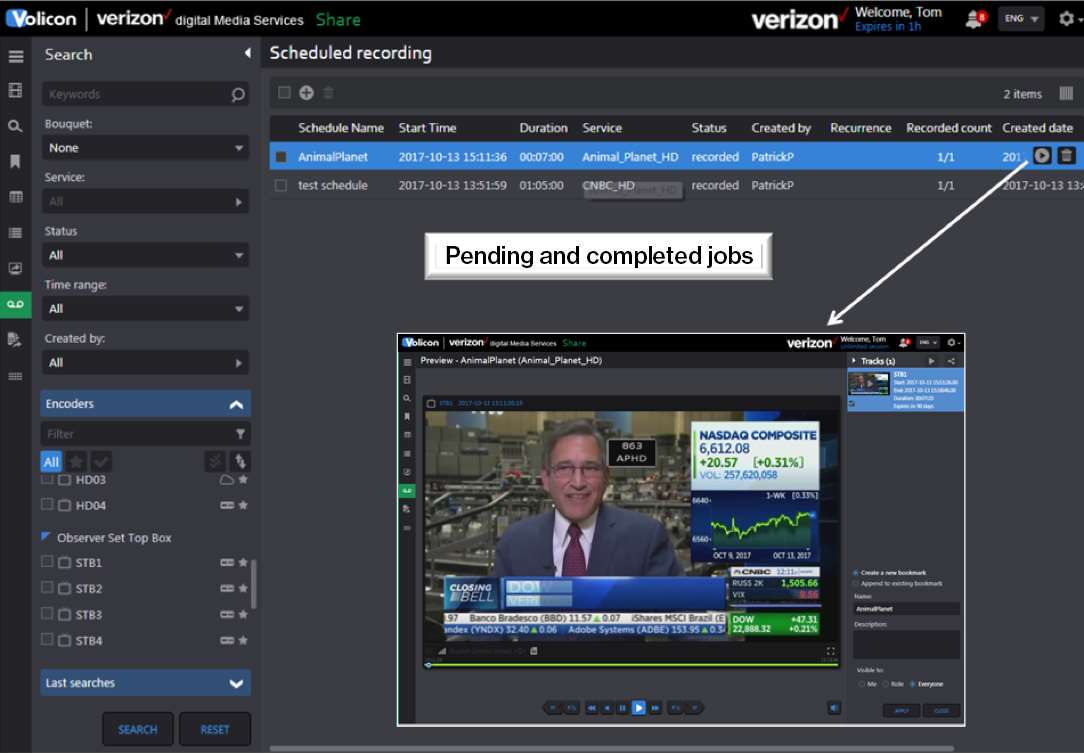The height and width of the screenshot is (754, 1084).
Task: Sort by the Schedule Name column header
Action: coord(341,128)
